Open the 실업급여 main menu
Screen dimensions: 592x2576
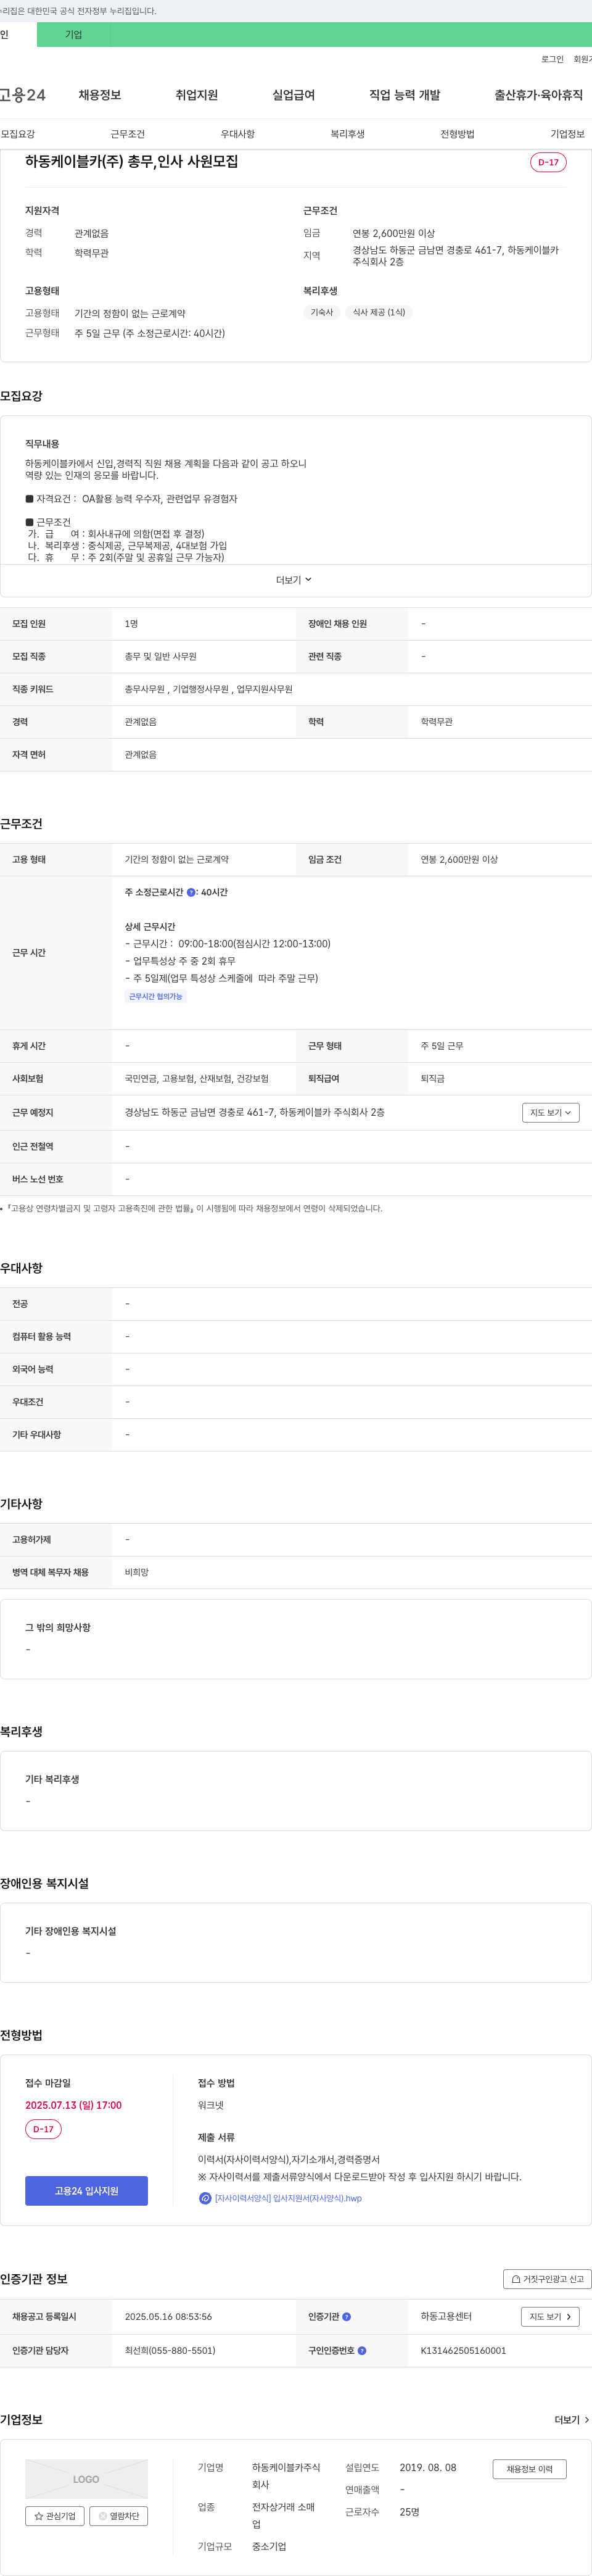pyautogui.click(x=294, y=95)
